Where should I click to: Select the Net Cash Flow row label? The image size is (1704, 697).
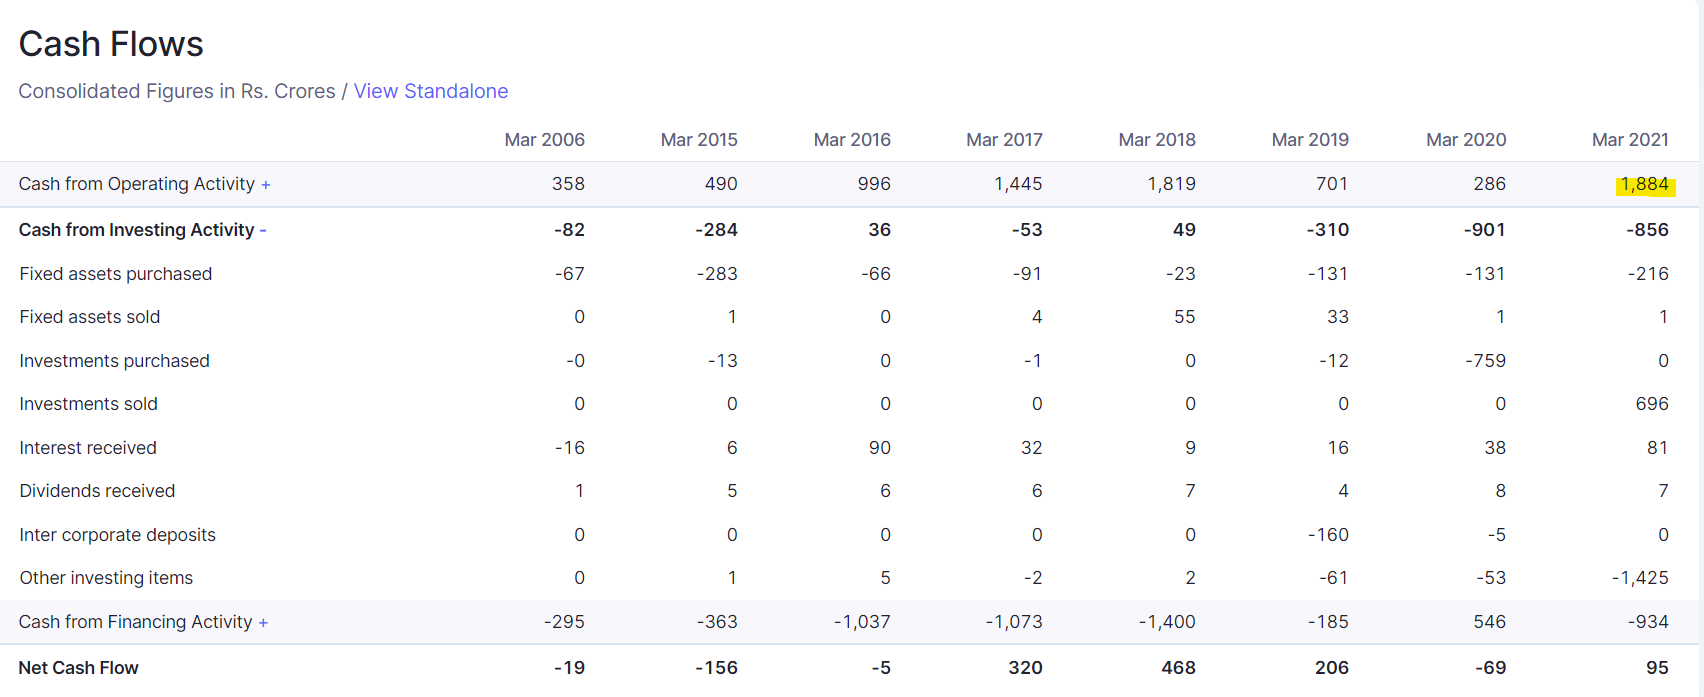point(79,668)
